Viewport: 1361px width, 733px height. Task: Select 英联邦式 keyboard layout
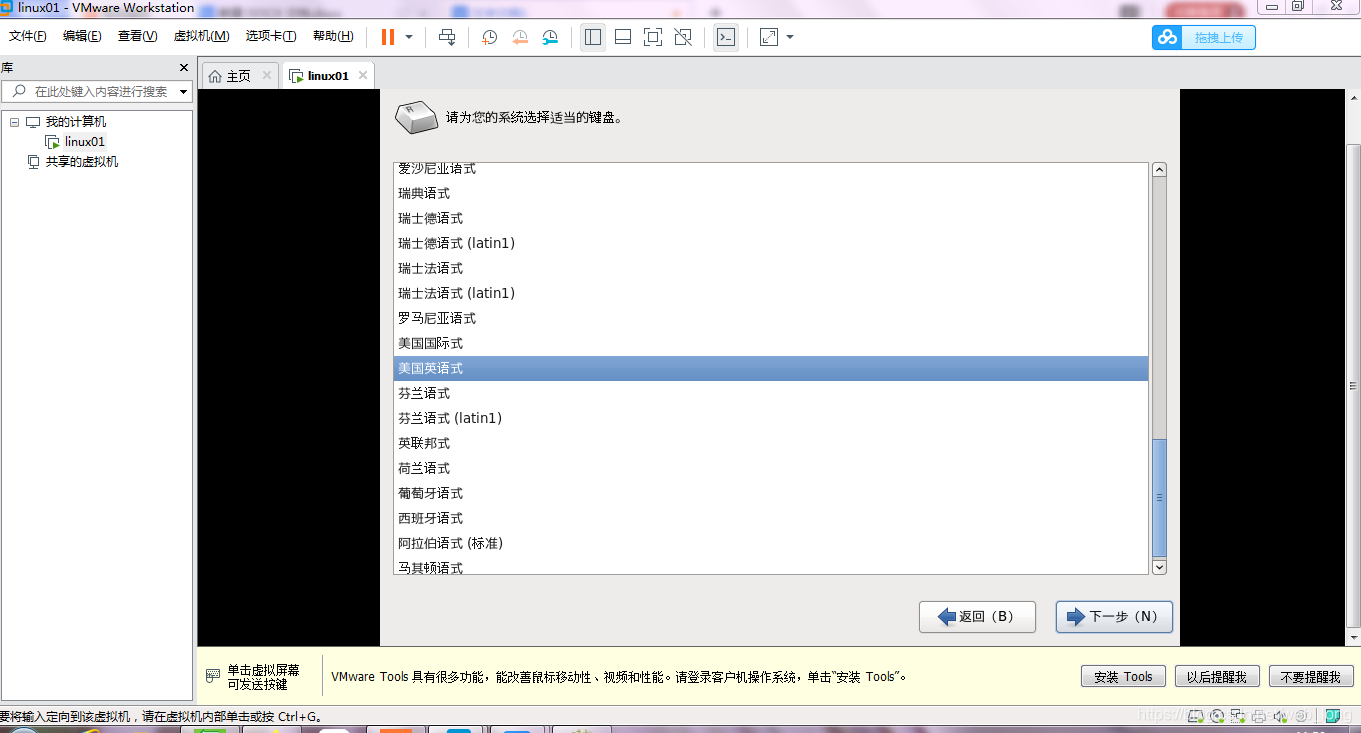(x=771, y=443)
